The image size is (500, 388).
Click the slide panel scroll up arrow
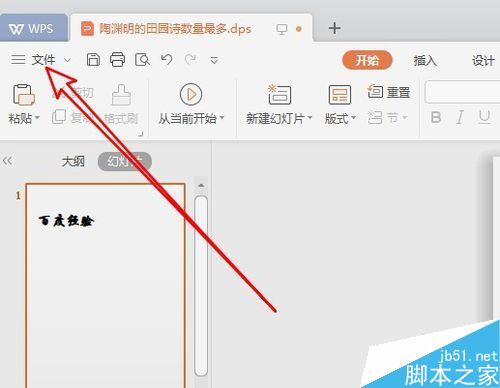[x=201, y=185]
